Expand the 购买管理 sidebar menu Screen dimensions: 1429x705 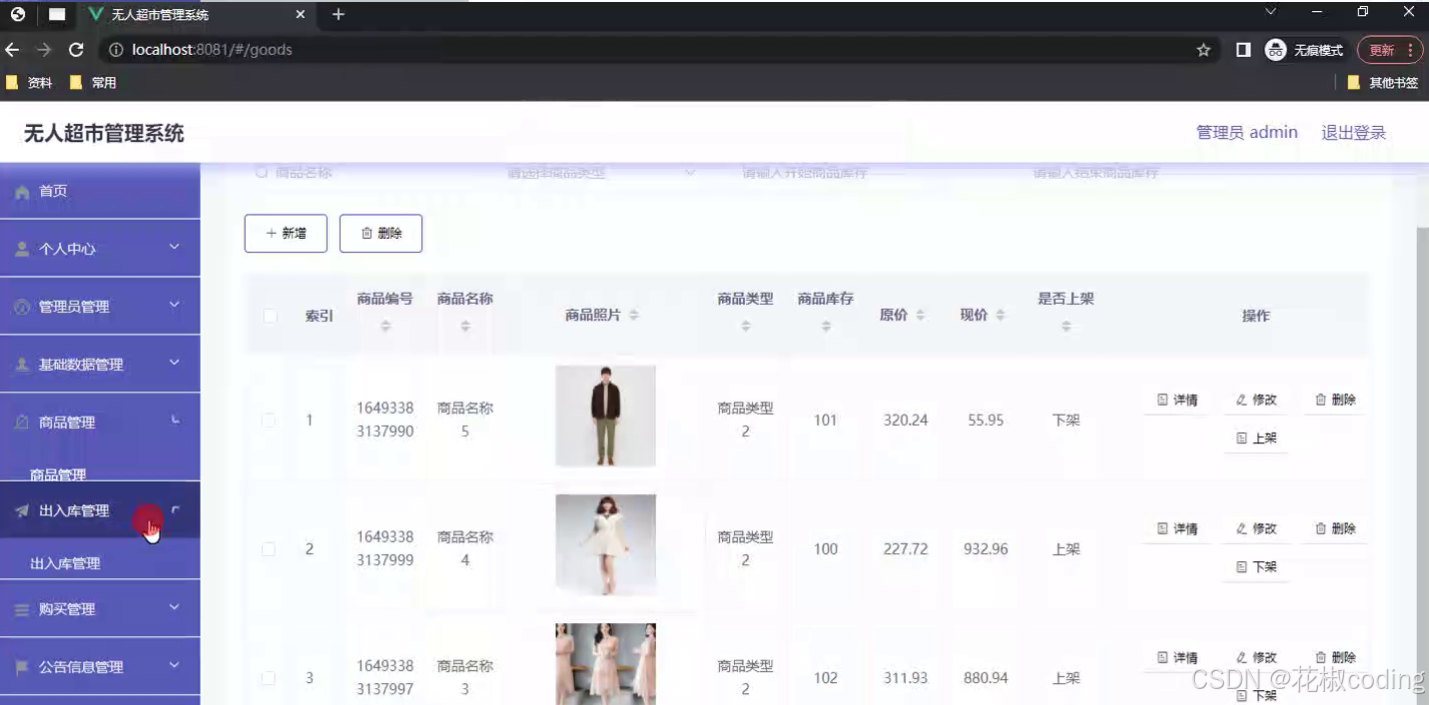(100, 608)
